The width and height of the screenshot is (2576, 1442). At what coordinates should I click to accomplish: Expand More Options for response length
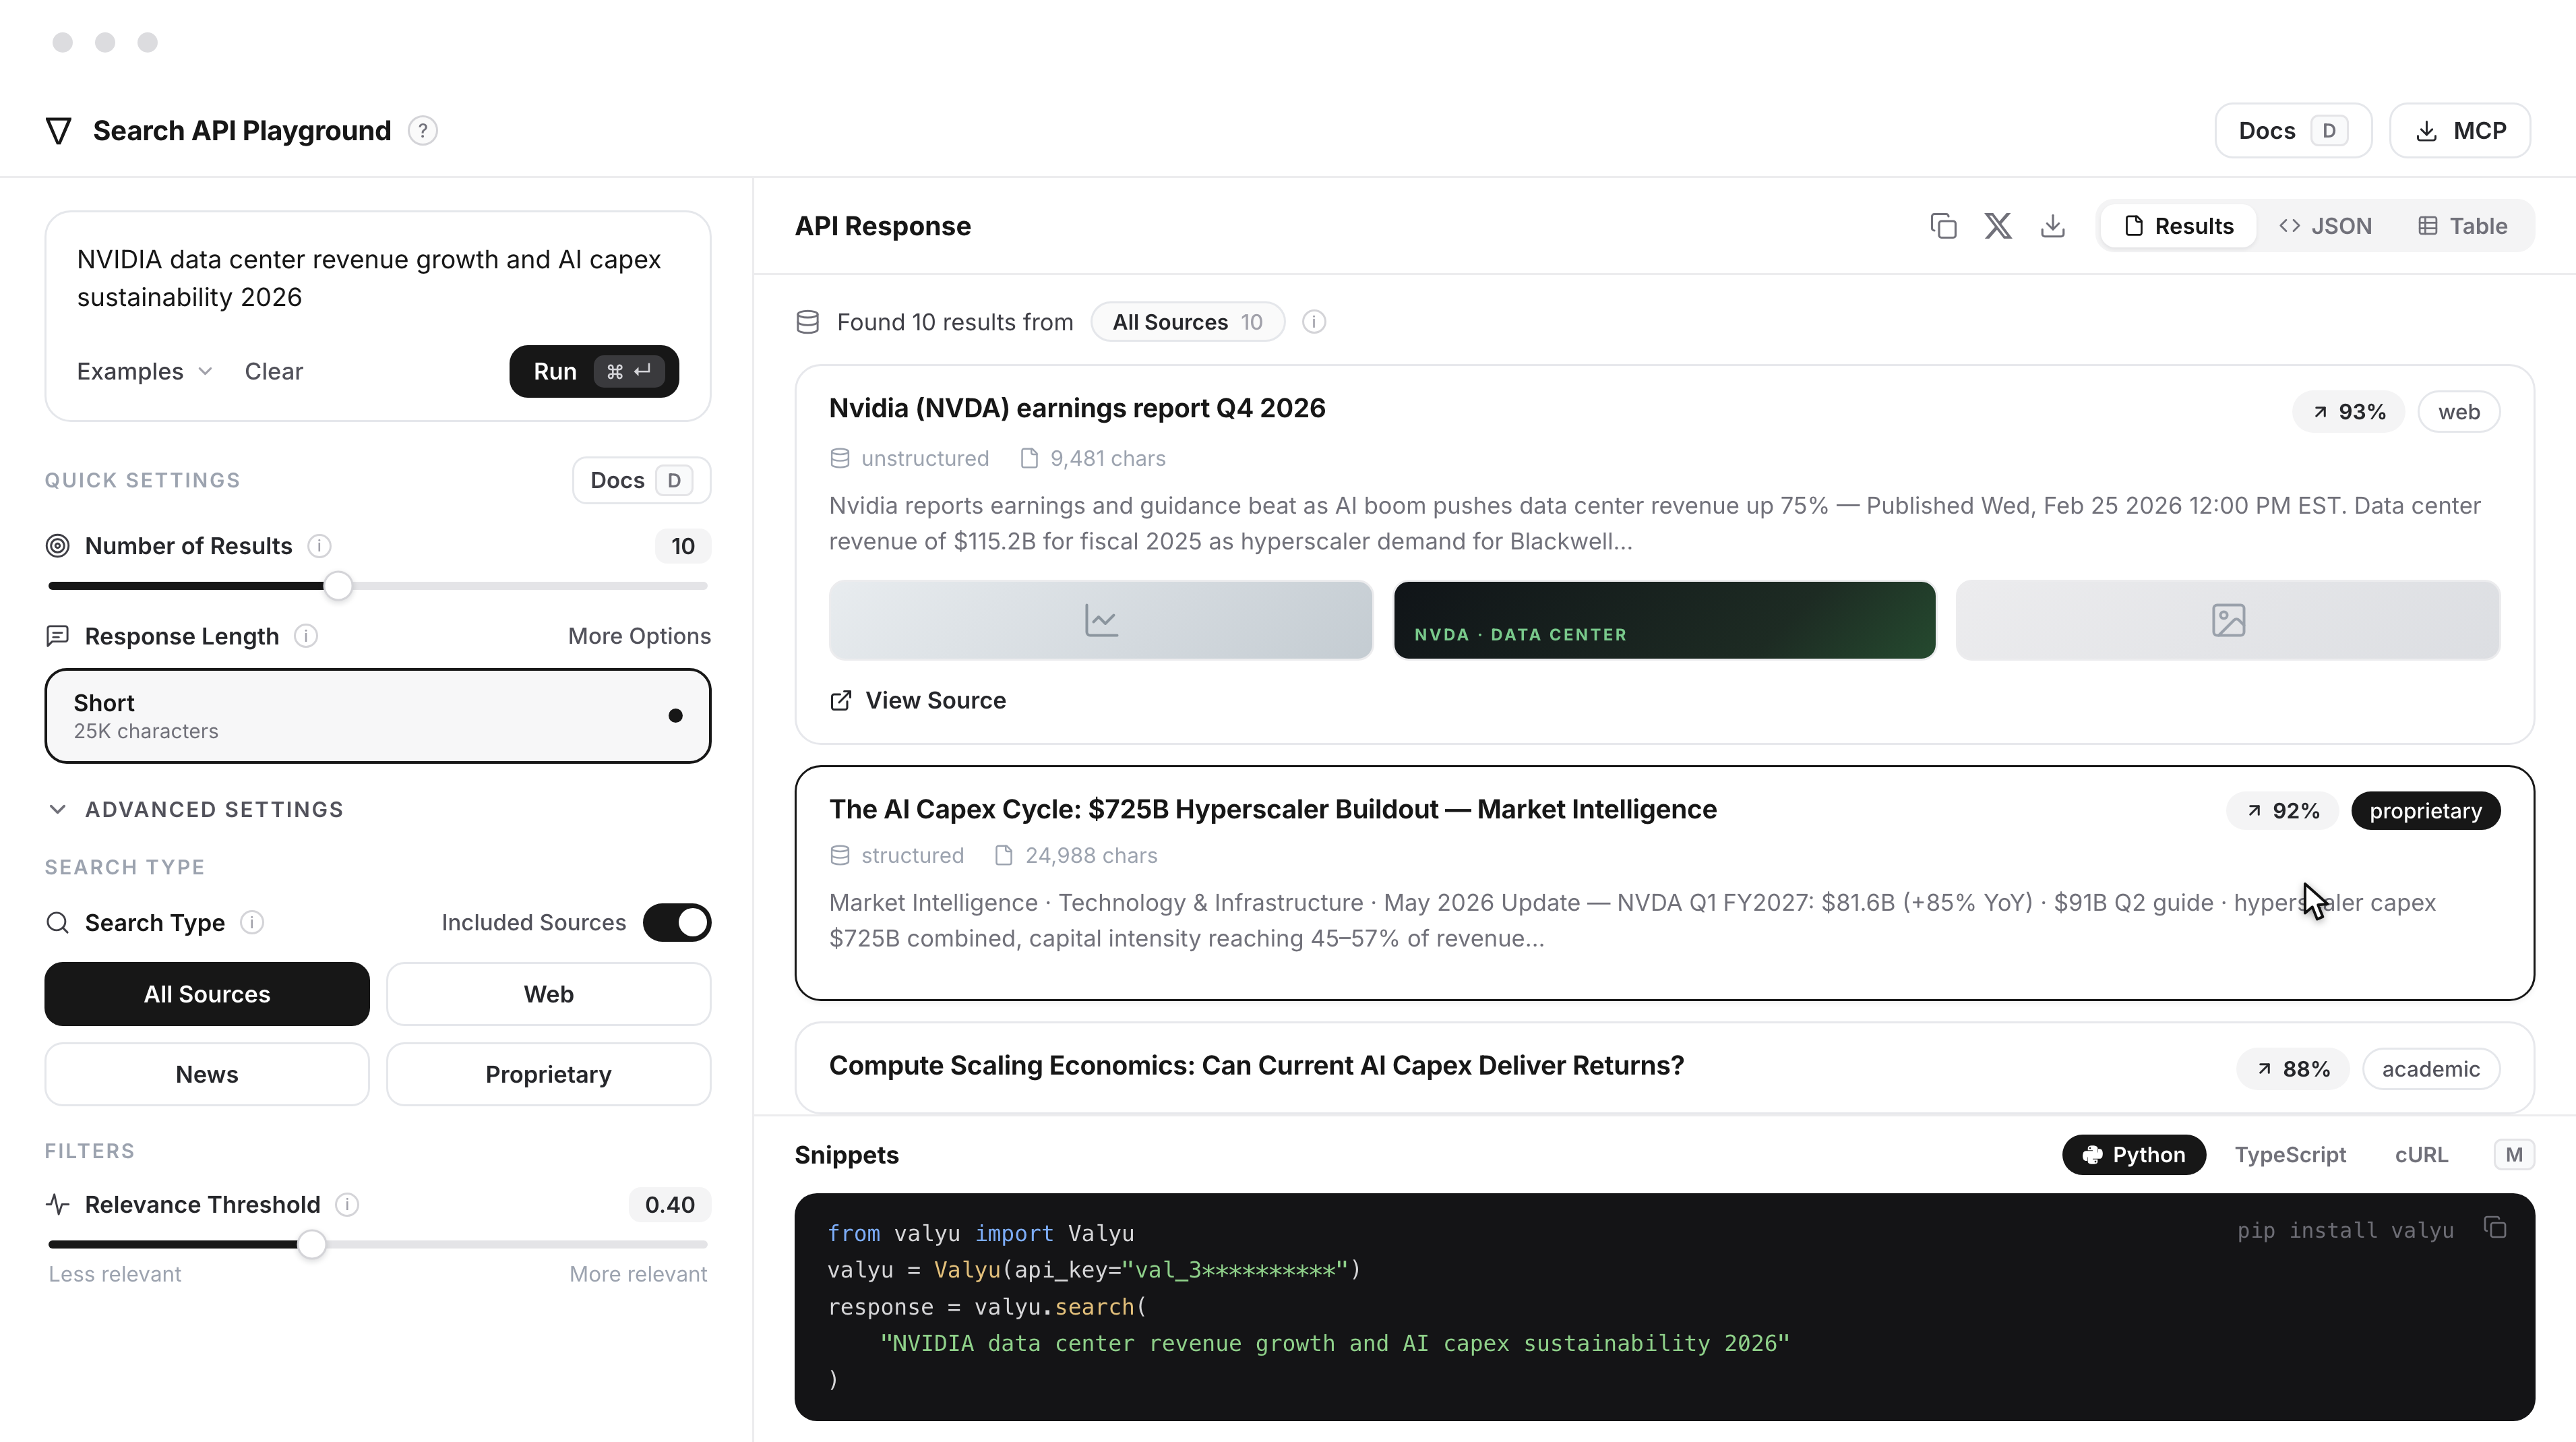coord(640,636)
